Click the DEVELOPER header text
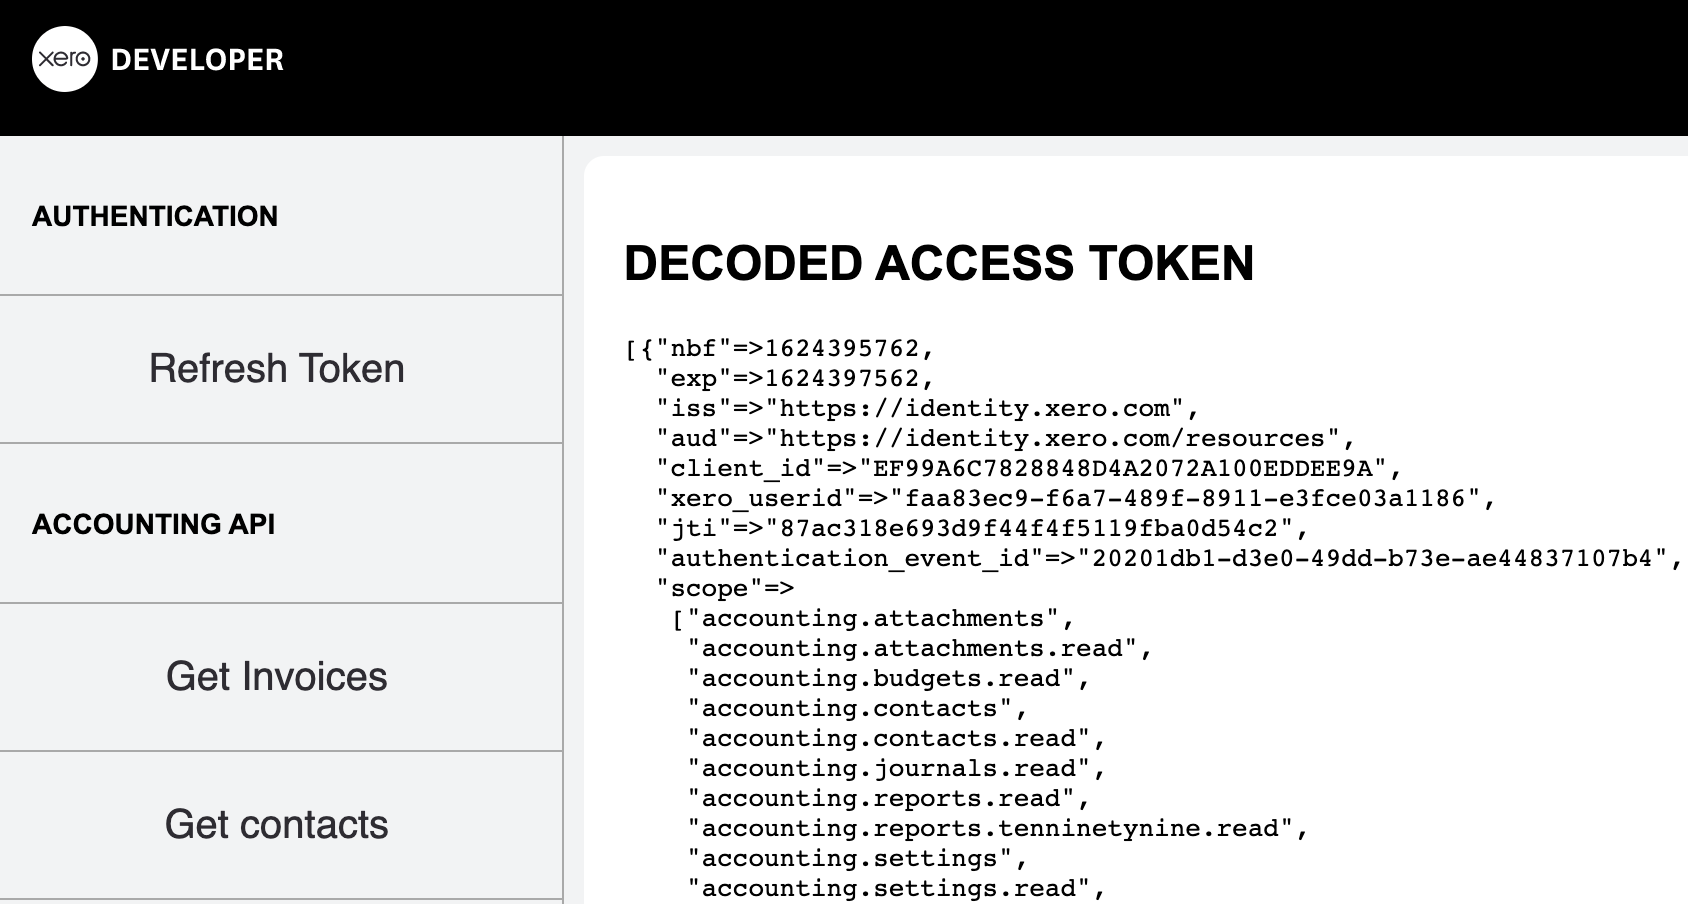The height and width of the screenshot is (904, 1688). (197, 60)
